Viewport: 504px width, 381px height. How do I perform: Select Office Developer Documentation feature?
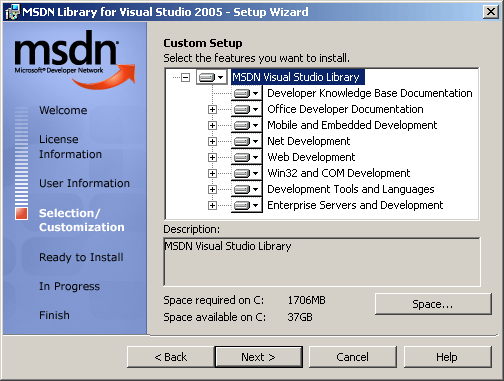coord(345,109)
